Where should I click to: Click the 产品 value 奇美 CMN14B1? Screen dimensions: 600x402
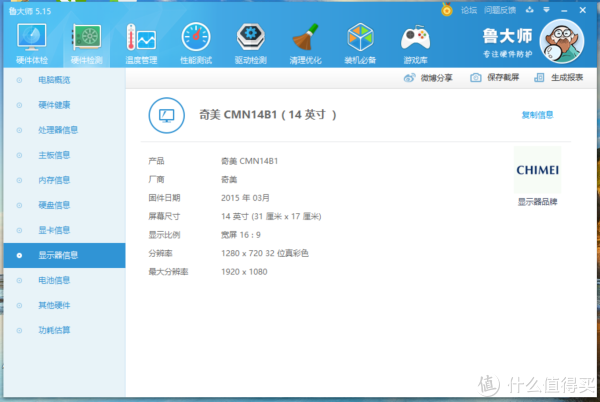pos(249,161)
